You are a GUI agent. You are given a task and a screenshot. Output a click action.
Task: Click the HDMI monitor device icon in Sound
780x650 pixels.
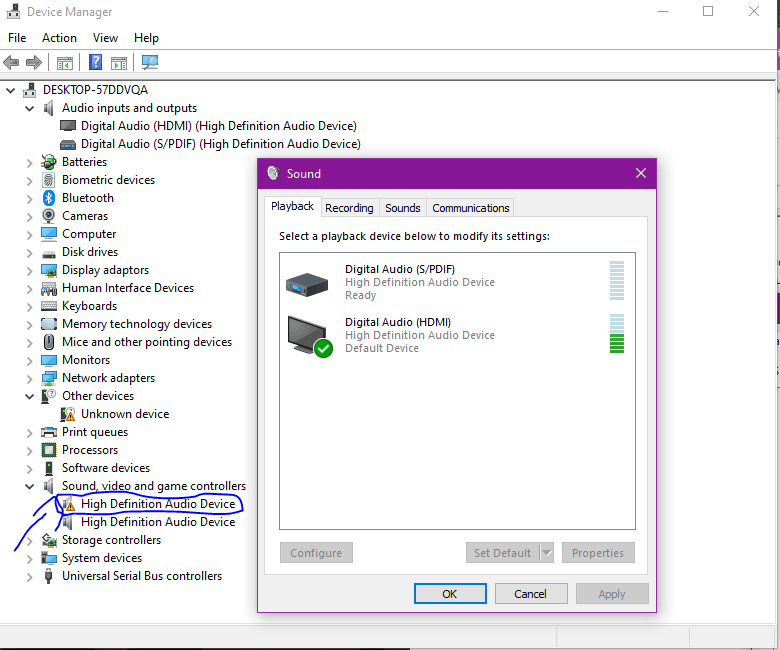coord(309,336)
